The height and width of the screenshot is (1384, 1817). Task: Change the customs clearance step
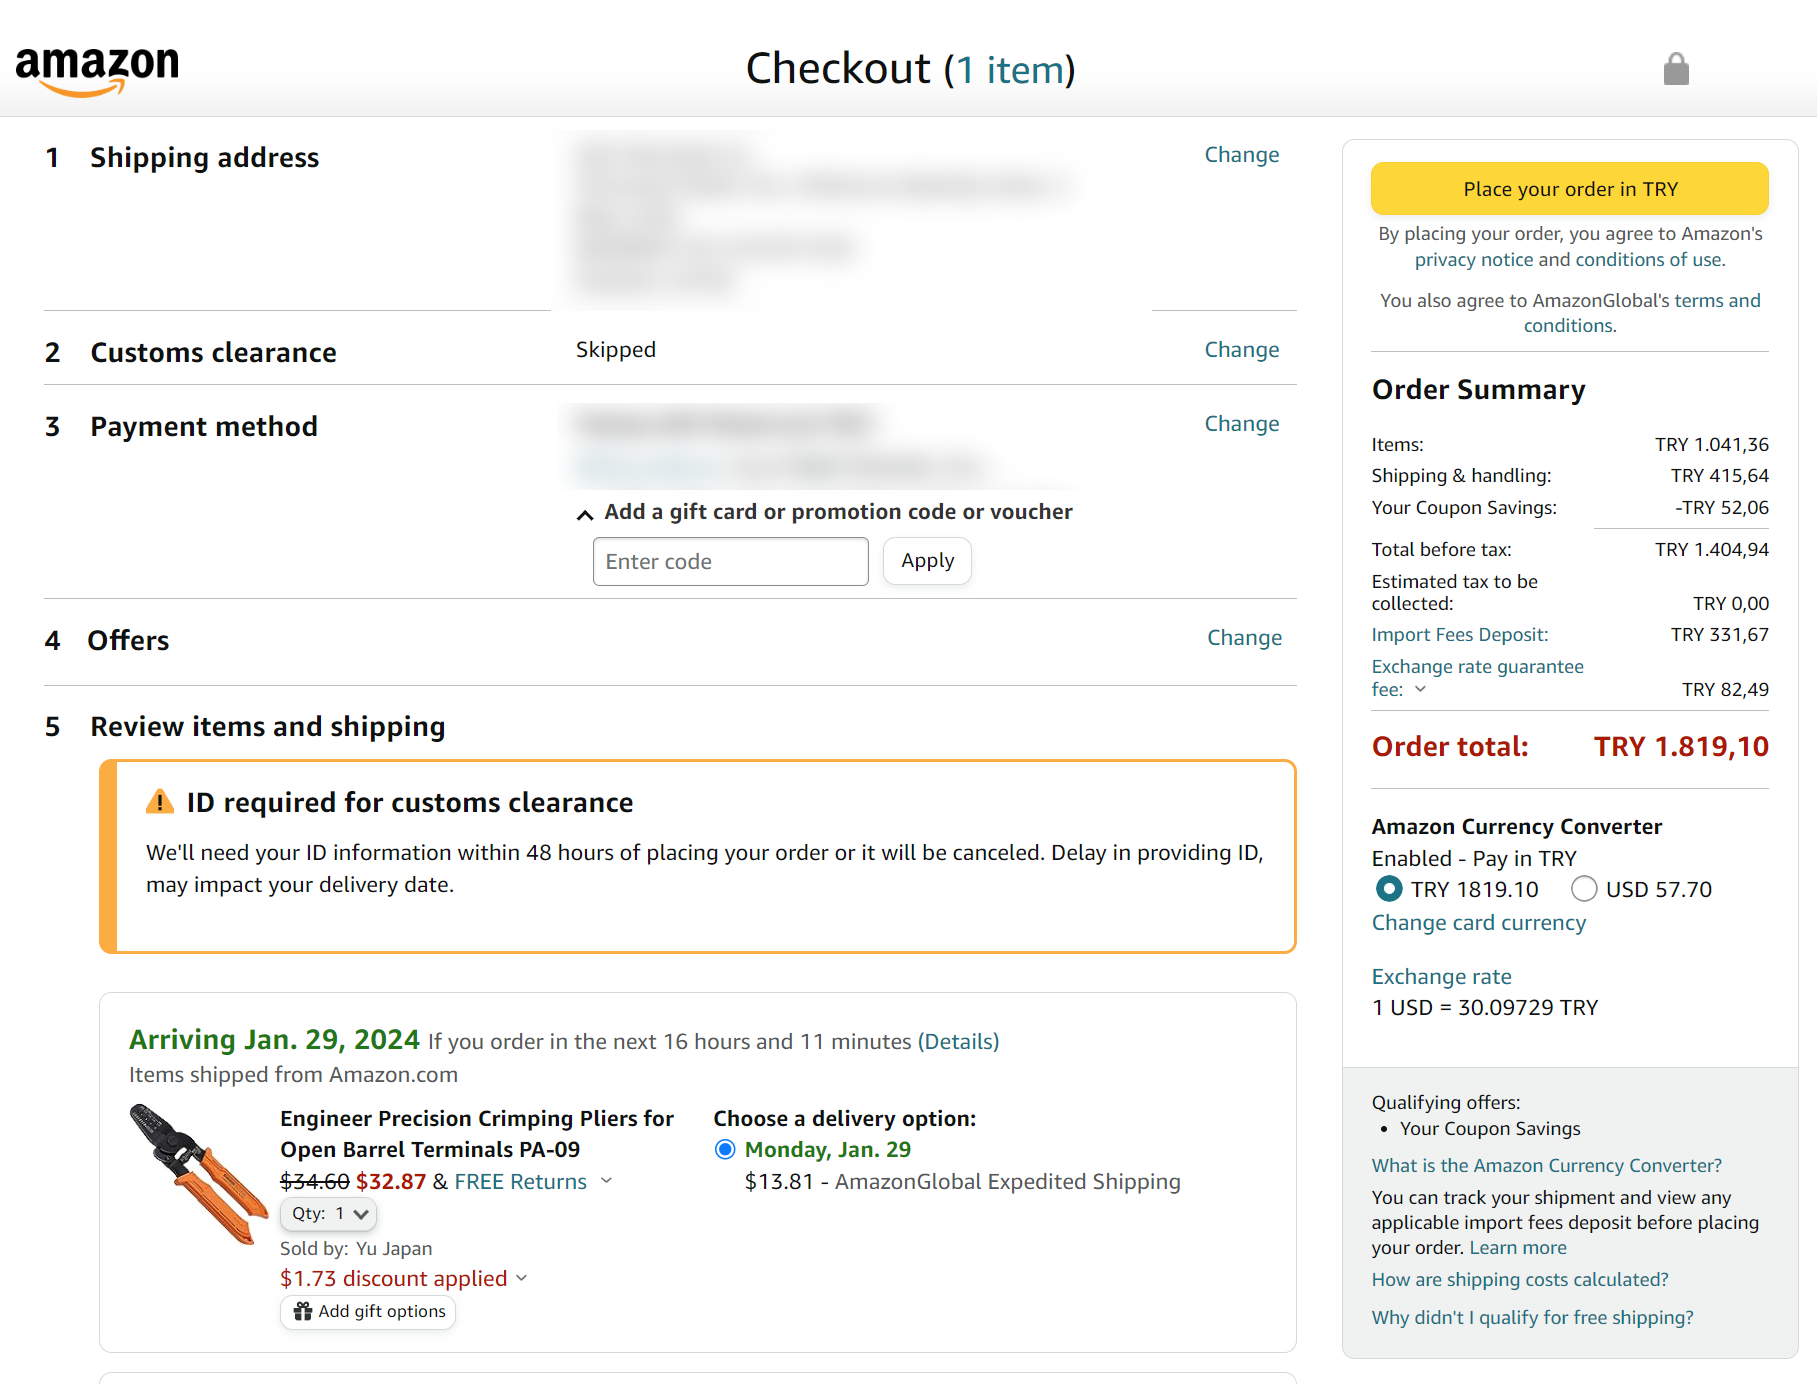[x=1241, y=350]
